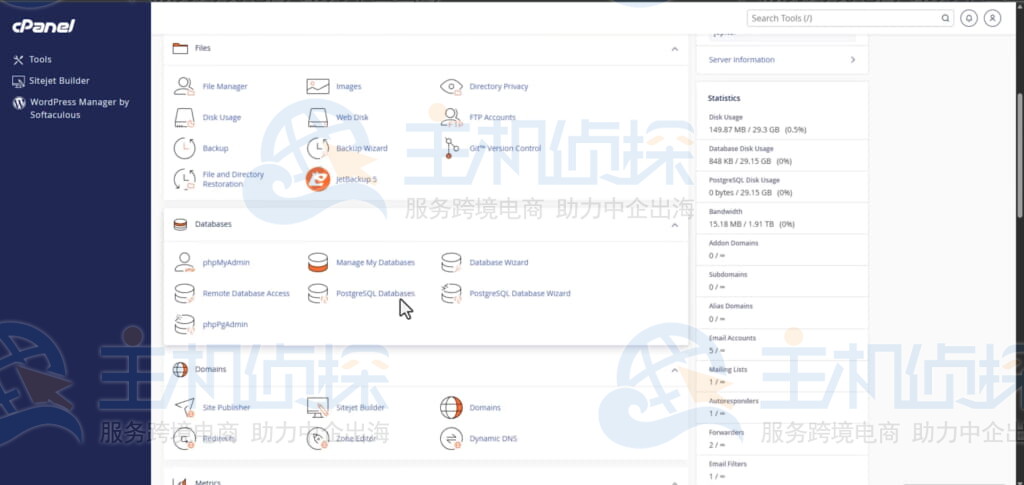Select the Mailing Lists statistic label
Screen dimensions: 1024x485
[x=728, y=369]
